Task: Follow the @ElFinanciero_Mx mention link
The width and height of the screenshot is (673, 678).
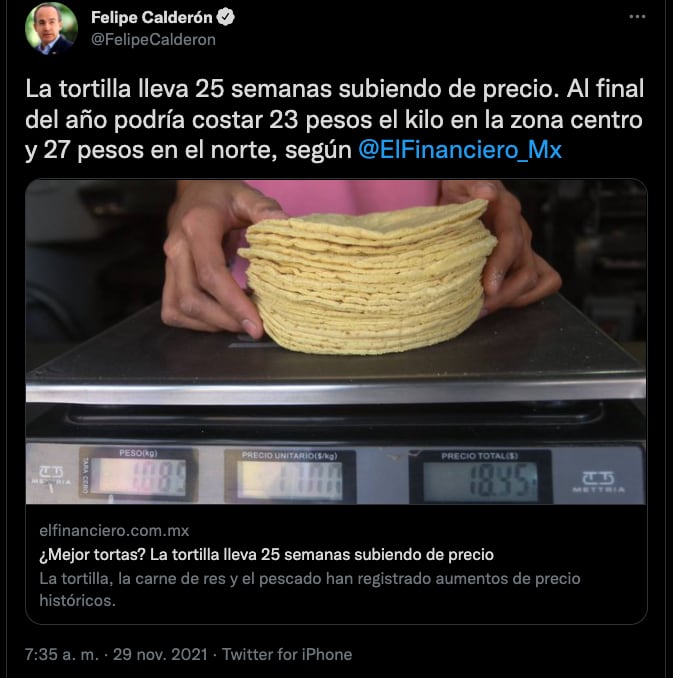Action: pyautogui.click(x=460, y=150)
